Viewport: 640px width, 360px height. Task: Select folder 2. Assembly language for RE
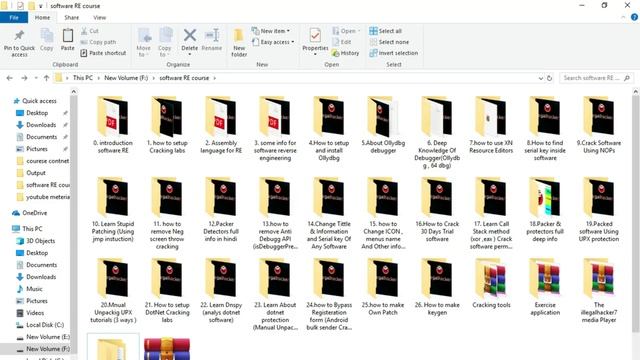[x=221, y=125]
